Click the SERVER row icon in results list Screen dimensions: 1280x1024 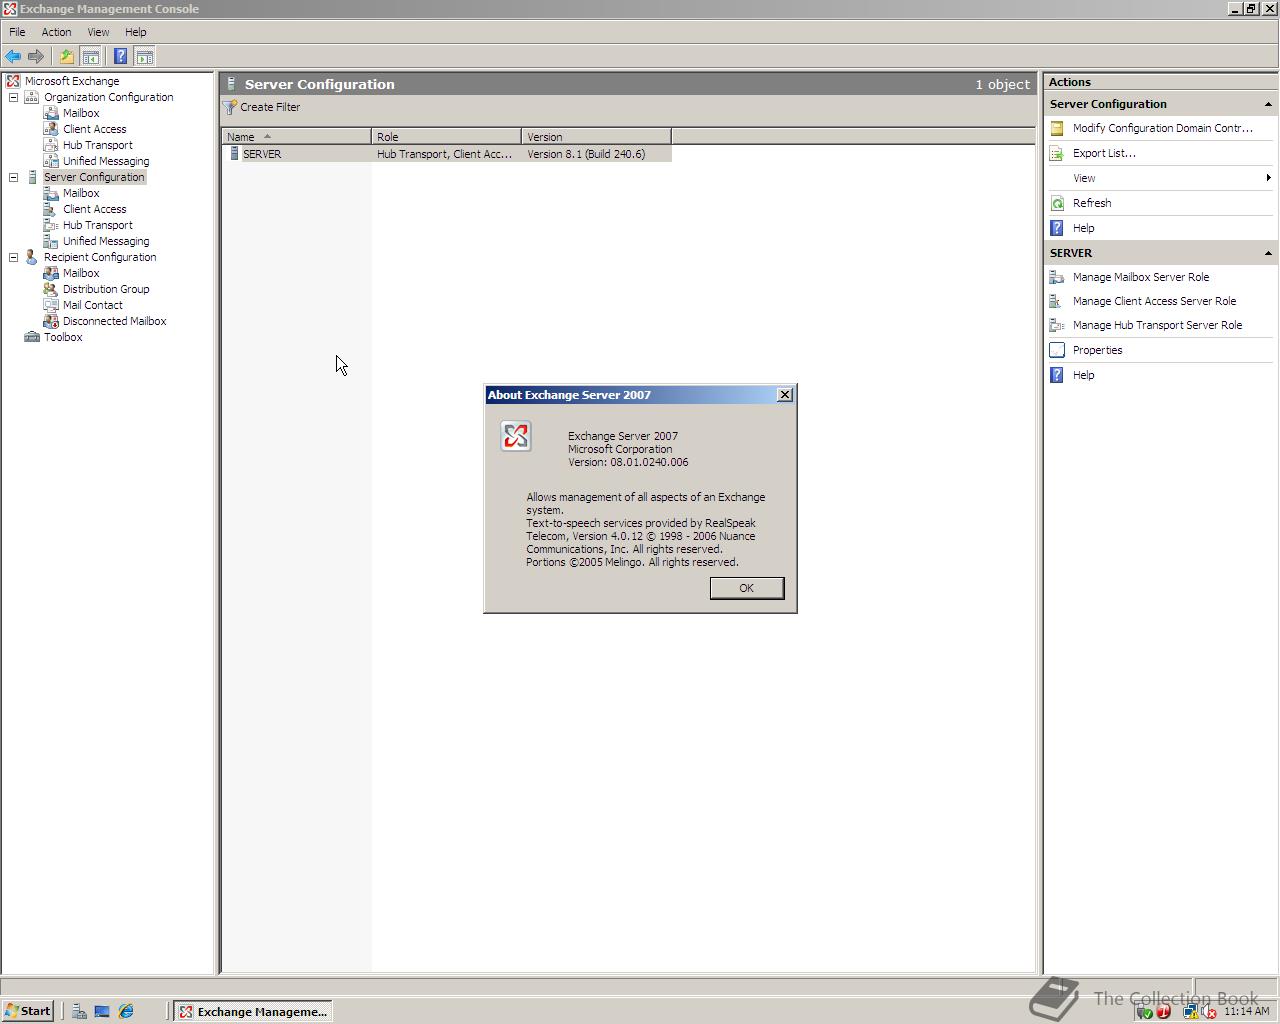tap(234, 154)
